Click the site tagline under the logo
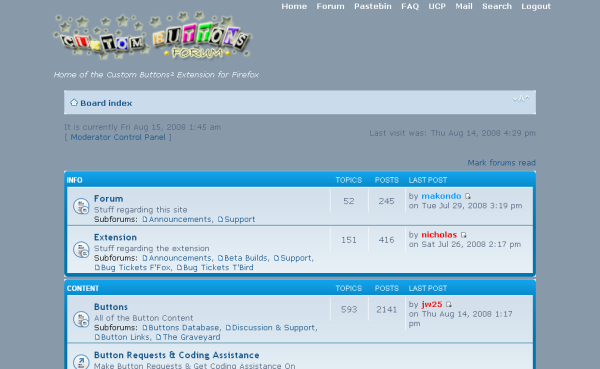The image size is (600, 369). tap(156, 75)
